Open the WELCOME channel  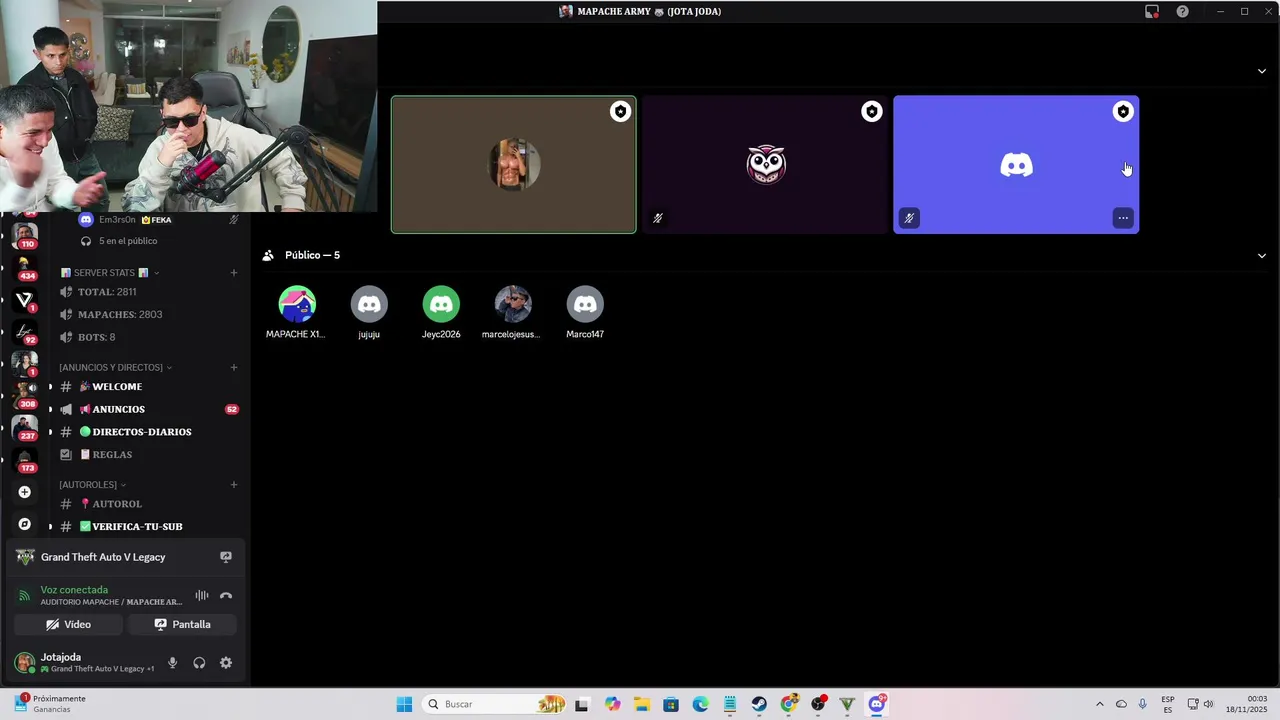[x=148, y=387]
